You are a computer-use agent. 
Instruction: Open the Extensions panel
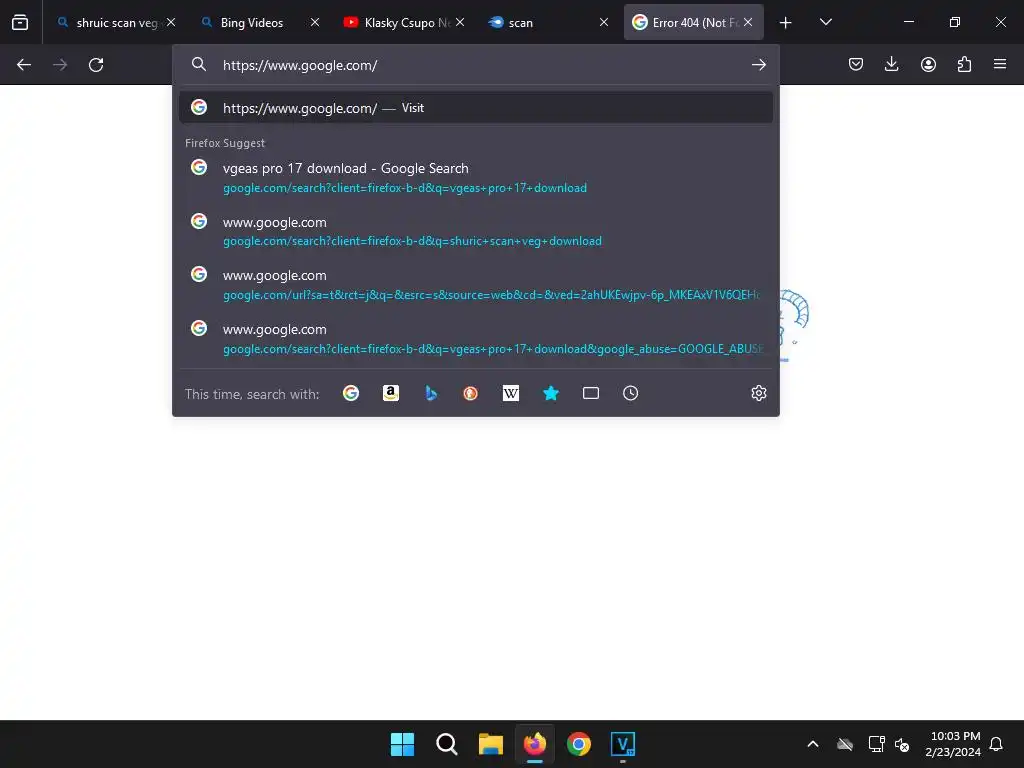[x=964, y=64]
